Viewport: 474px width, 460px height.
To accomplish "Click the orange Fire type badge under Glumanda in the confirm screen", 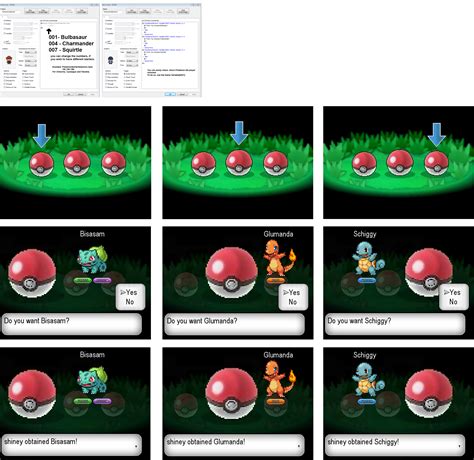I will 275,281.
